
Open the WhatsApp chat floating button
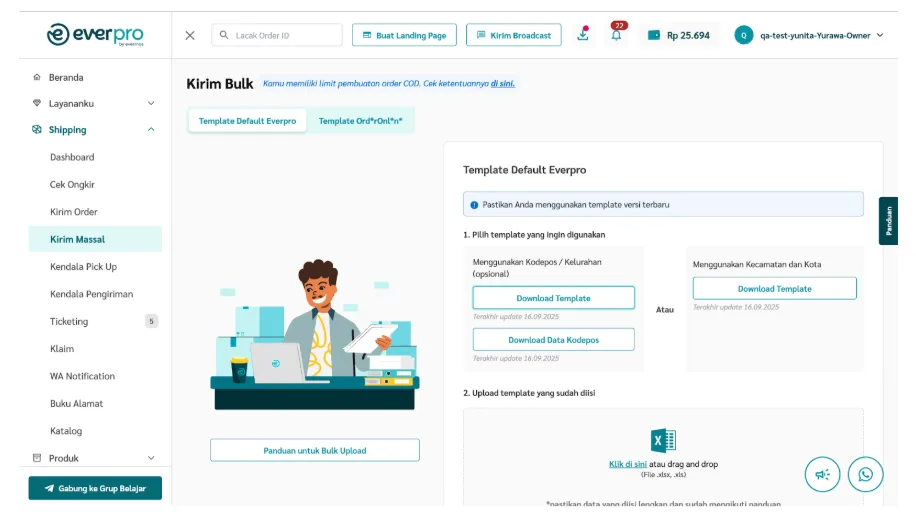pos(865,474)
